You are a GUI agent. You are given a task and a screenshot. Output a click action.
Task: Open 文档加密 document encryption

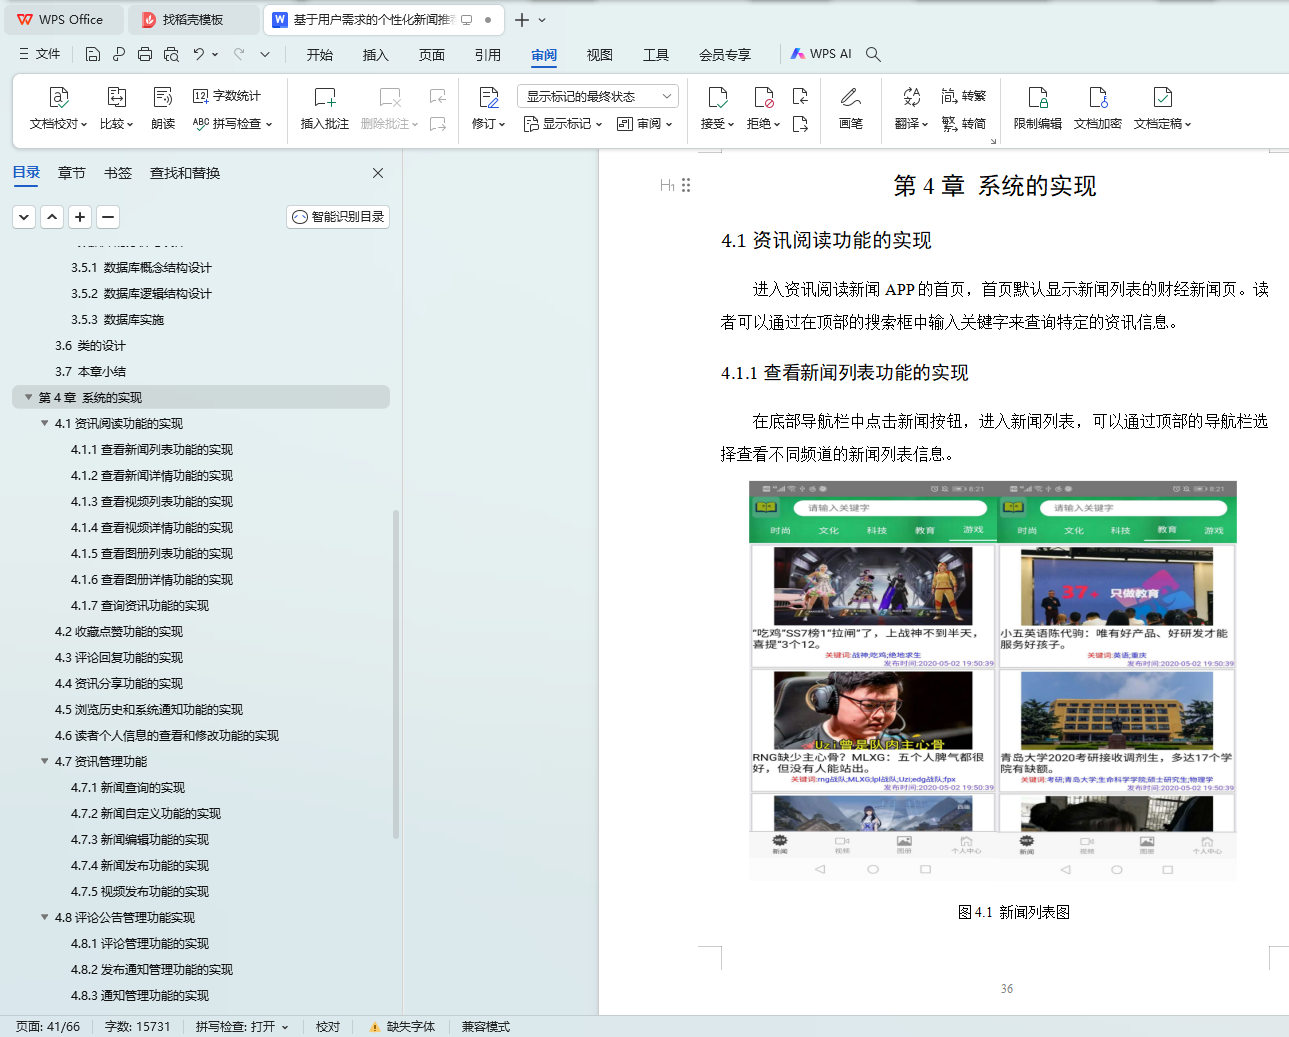(1098, 108)
